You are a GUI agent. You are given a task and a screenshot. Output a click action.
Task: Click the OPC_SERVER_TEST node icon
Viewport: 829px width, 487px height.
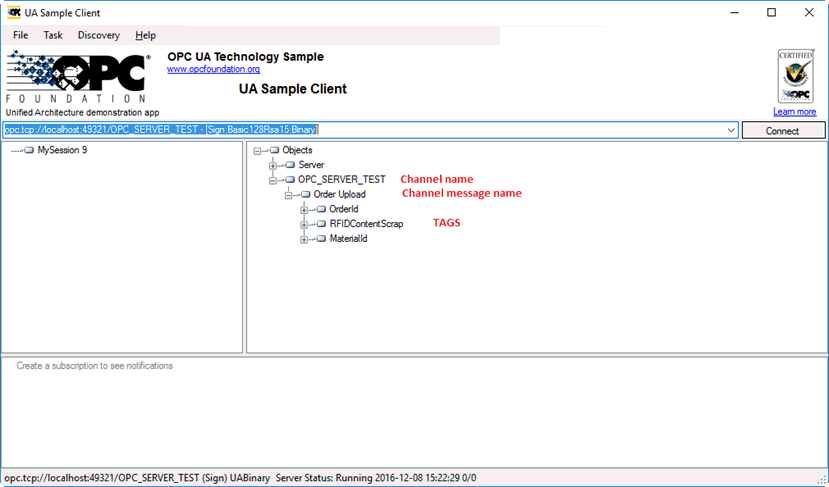pyautogui.click(x=290, y=180)
